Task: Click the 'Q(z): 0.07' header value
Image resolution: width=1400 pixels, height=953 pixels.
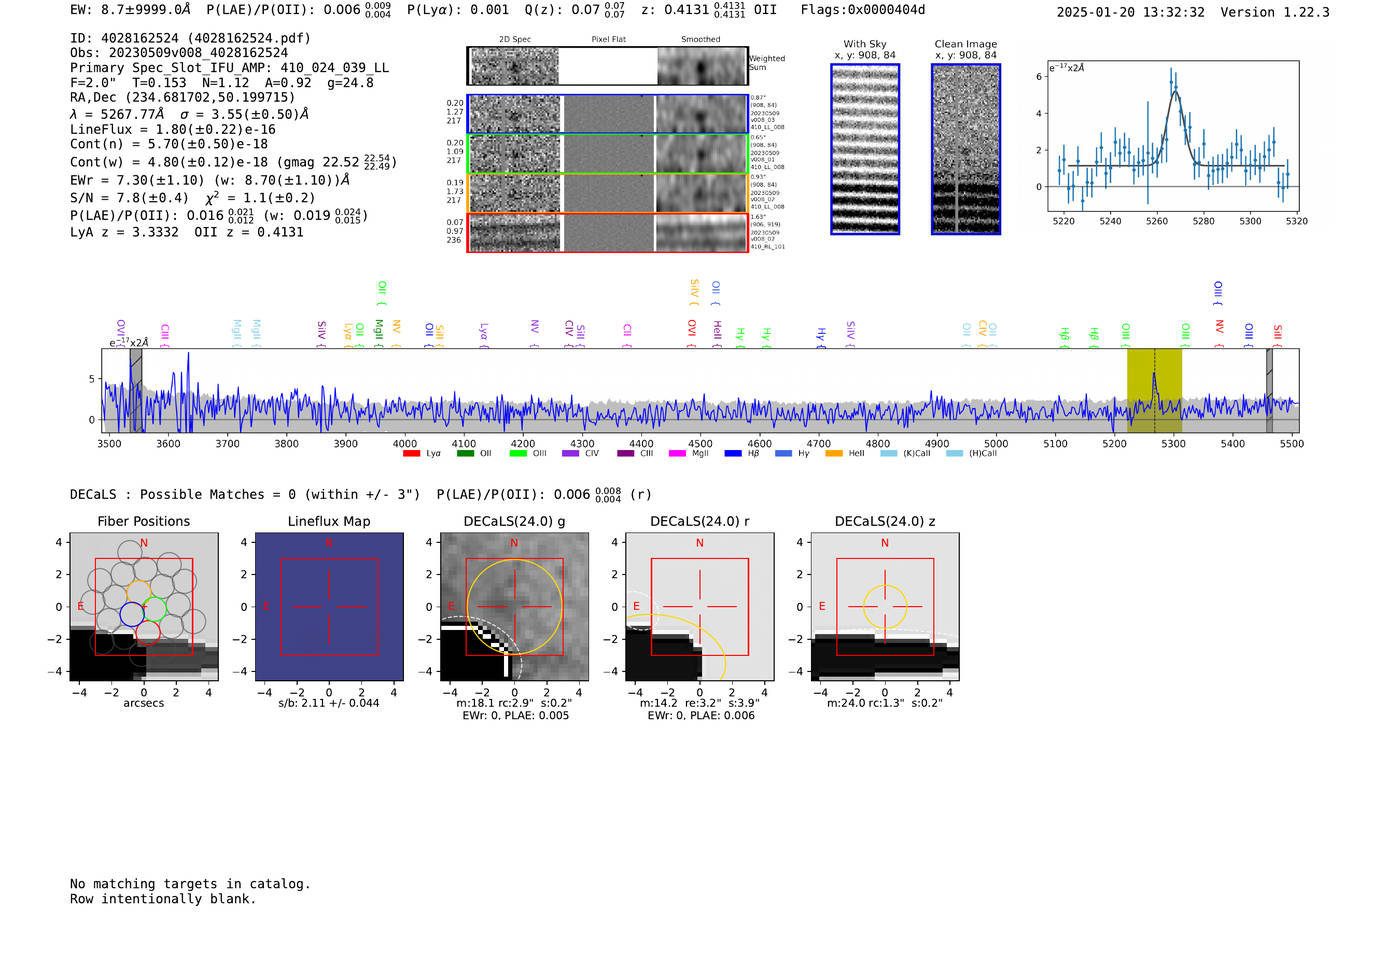Action: tap(578, 11)
